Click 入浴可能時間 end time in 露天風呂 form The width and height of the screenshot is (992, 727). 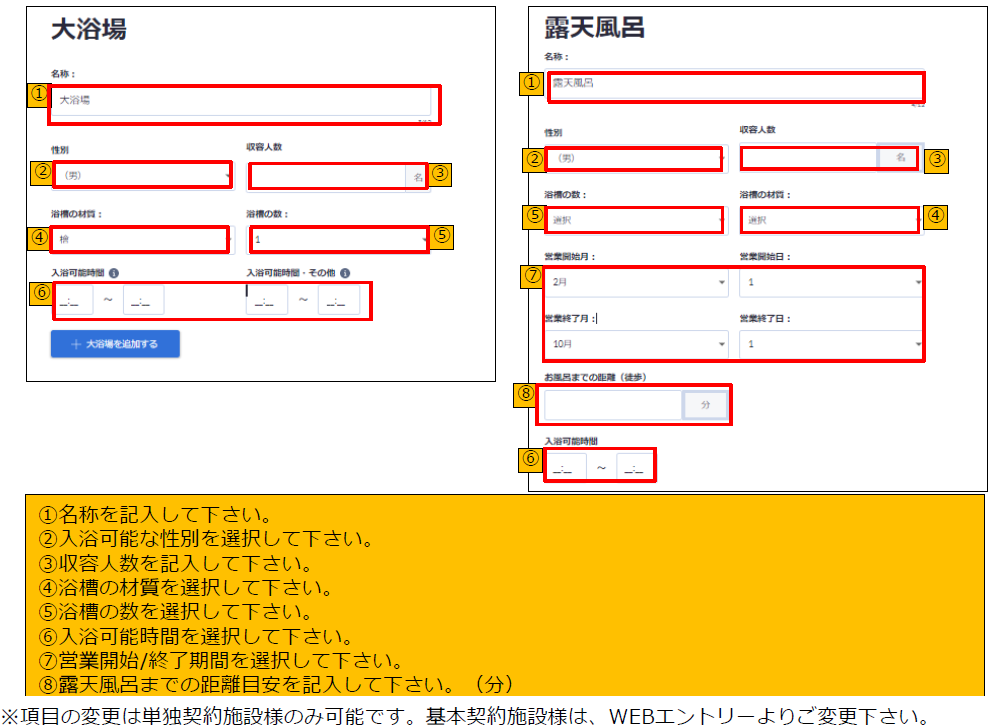pyautogui.click(x=634, y=467)
